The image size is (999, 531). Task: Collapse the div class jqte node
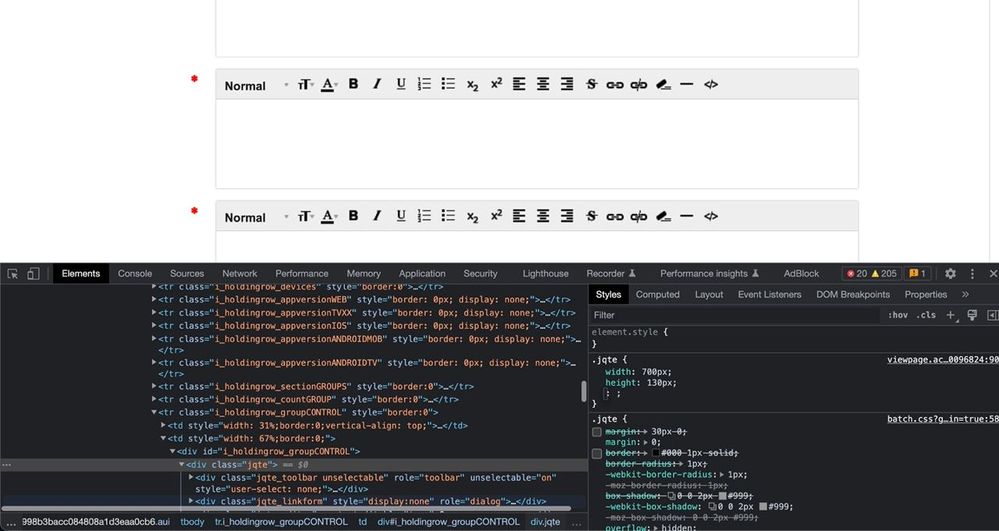[182, 465]
